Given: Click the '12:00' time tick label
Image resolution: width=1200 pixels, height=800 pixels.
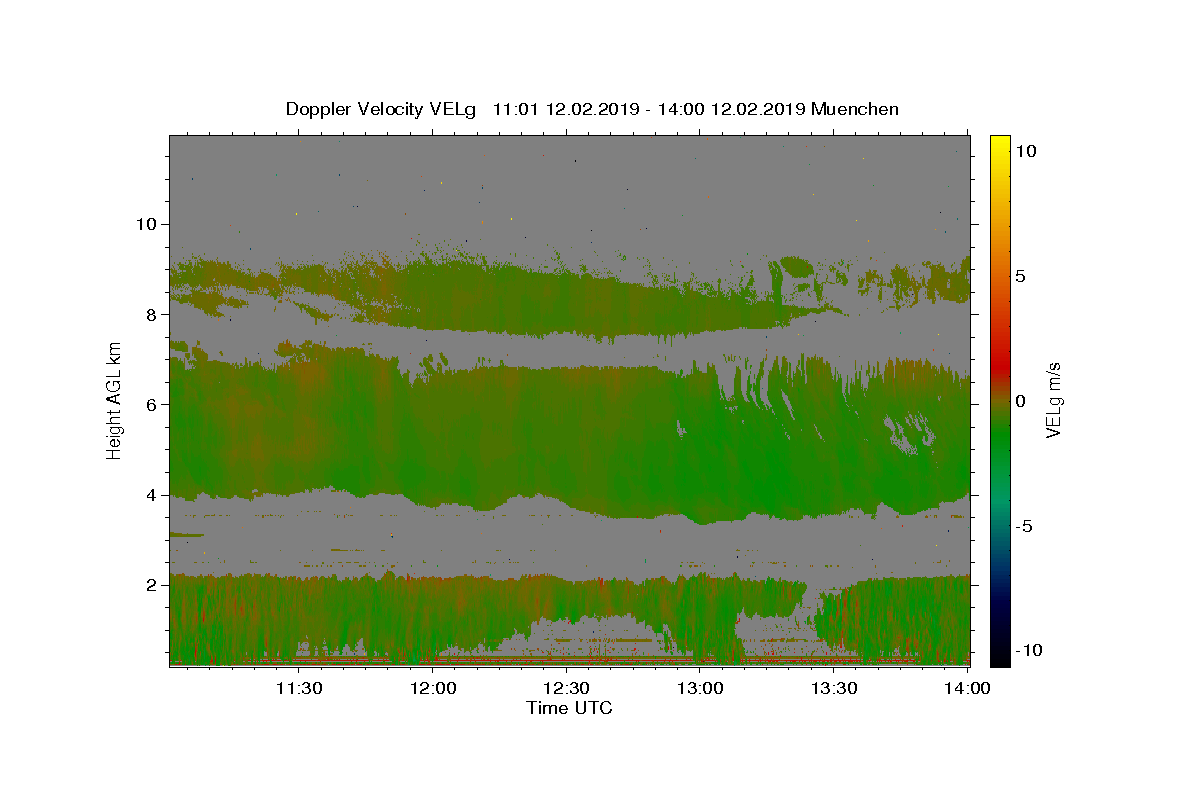Looking at the screenshot, I should (x=433, y=688).
